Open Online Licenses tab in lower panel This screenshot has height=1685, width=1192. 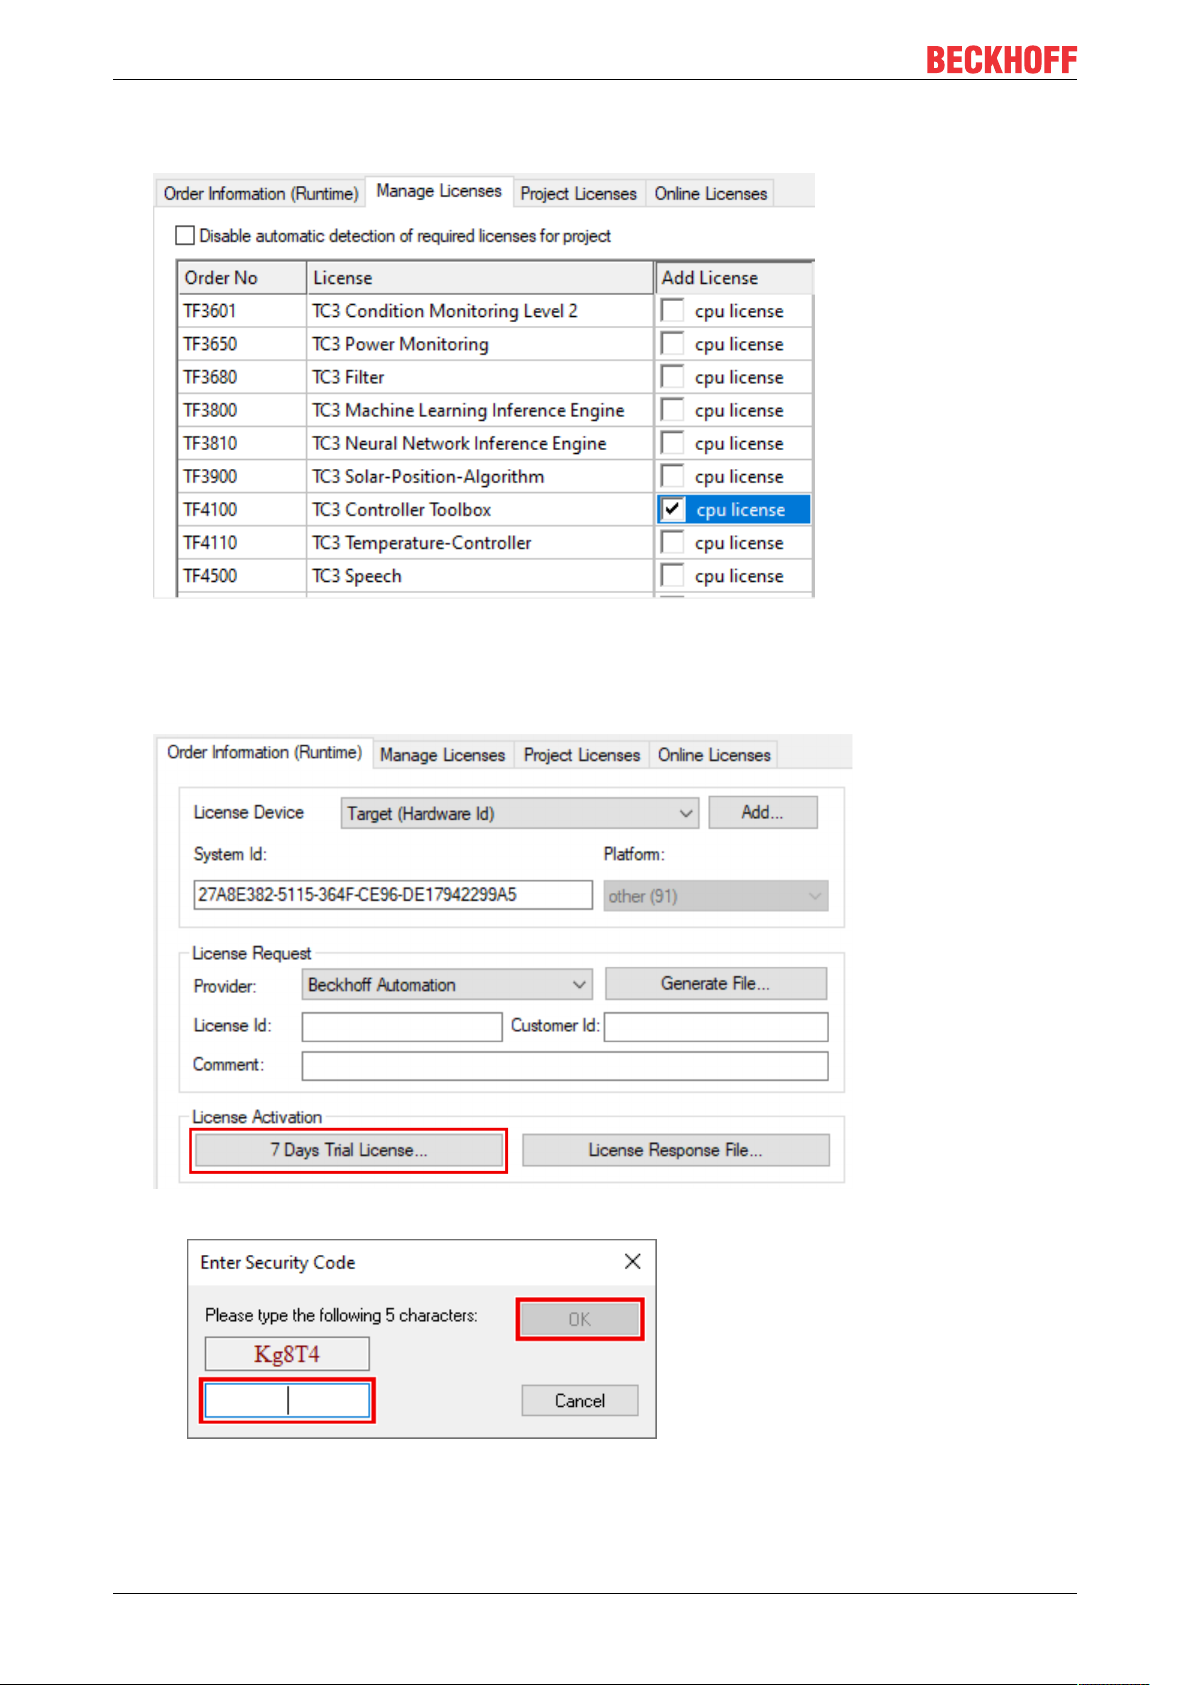click(x=714, y=755)
